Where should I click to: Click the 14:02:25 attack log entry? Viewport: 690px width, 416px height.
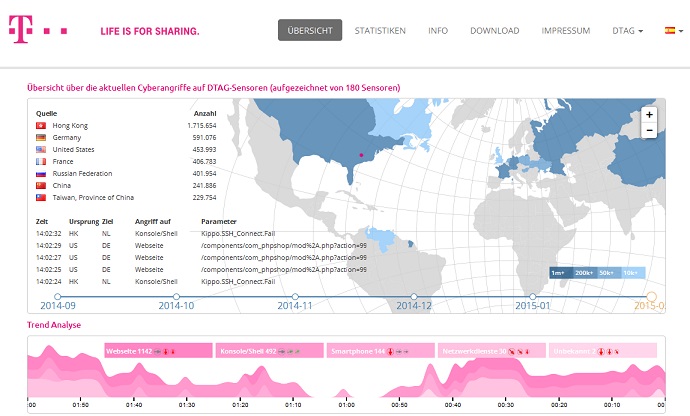pos(201,269)
